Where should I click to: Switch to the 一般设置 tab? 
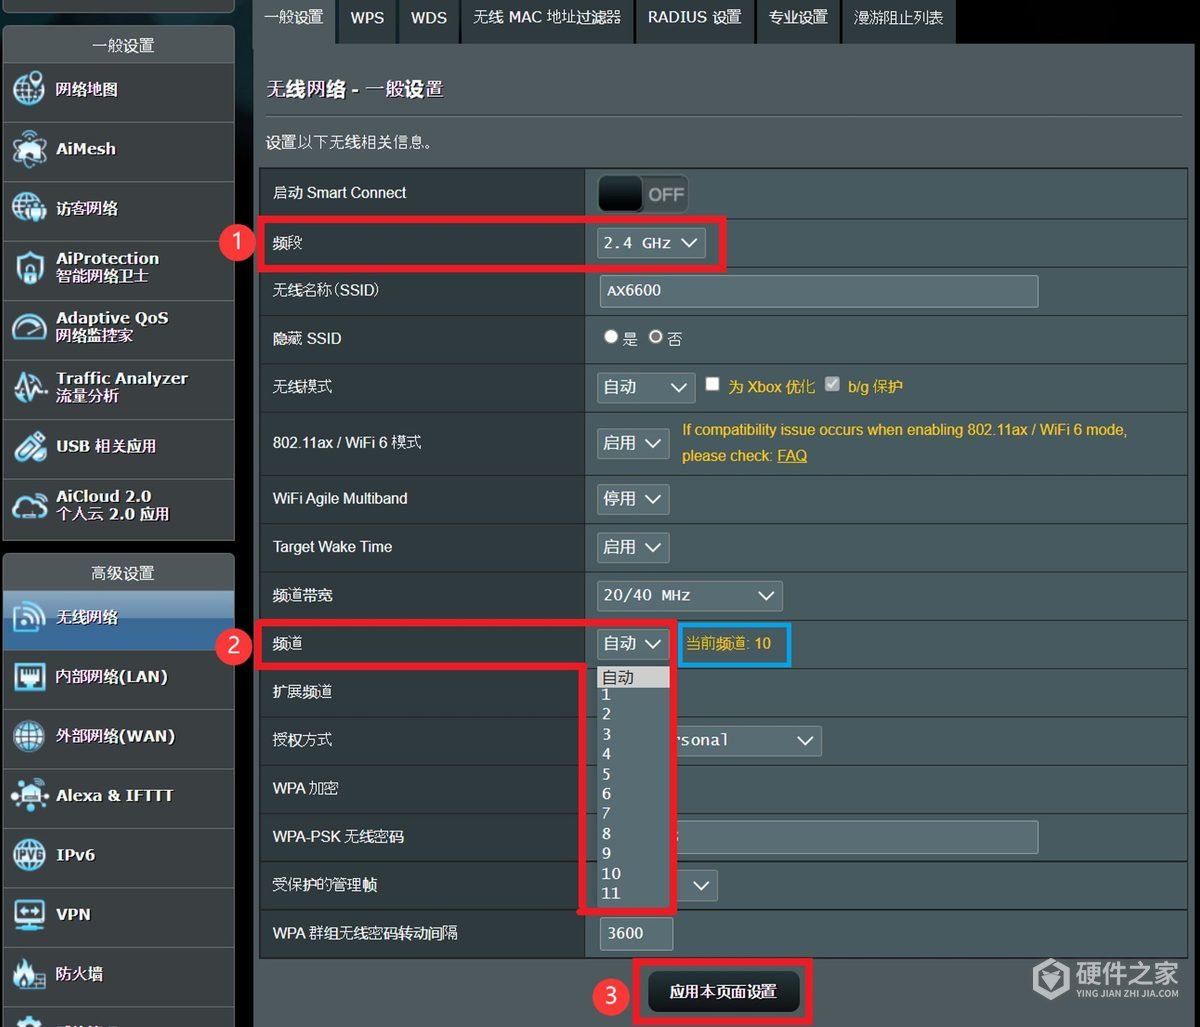point(294,18)
